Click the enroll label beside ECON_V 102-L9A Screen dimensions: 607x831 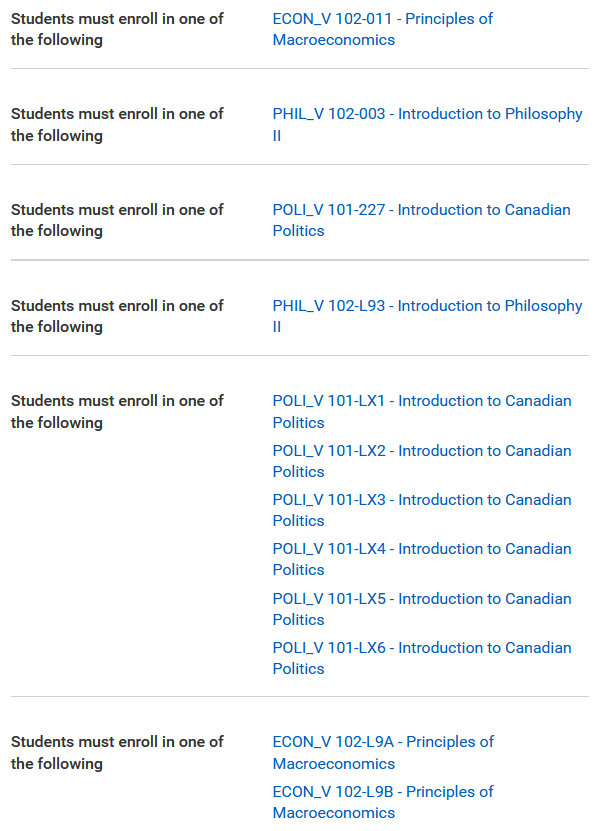coord(117,752)
